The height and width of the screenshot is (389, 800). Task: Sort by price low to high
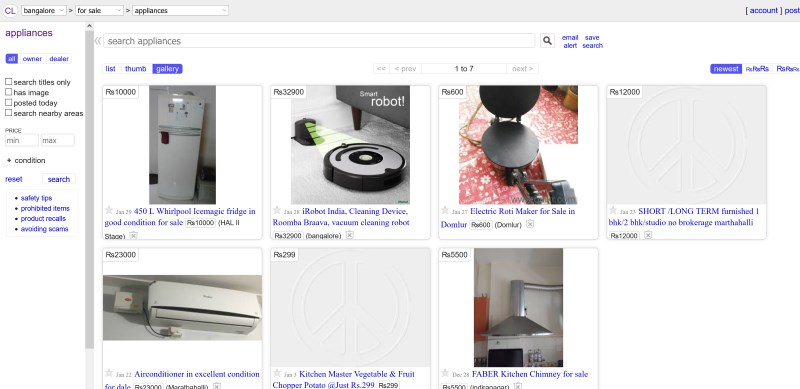[x=757, y=69]
